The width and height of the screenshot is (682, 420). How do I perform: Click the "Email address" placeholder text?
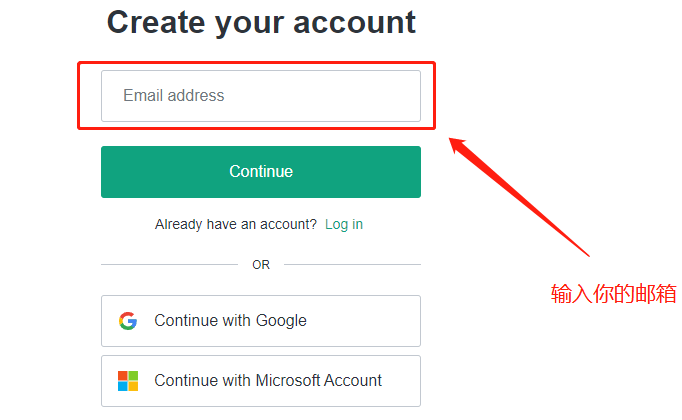(x=173, y=96)
